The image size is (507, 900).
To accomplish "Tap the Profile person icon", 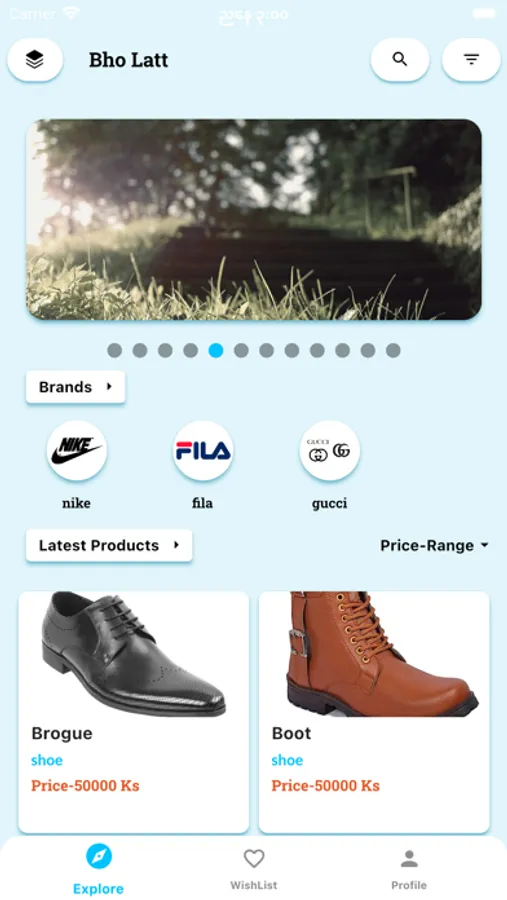I will [x=409, y=859].
